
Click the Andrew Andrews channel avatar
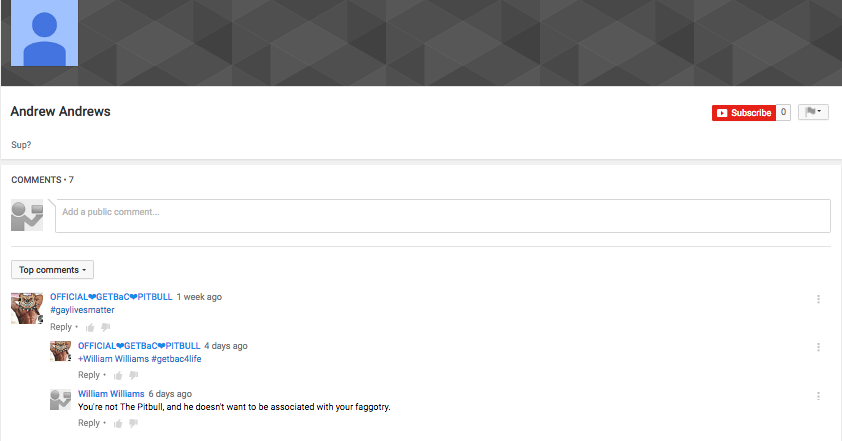[x=45, y=33]
